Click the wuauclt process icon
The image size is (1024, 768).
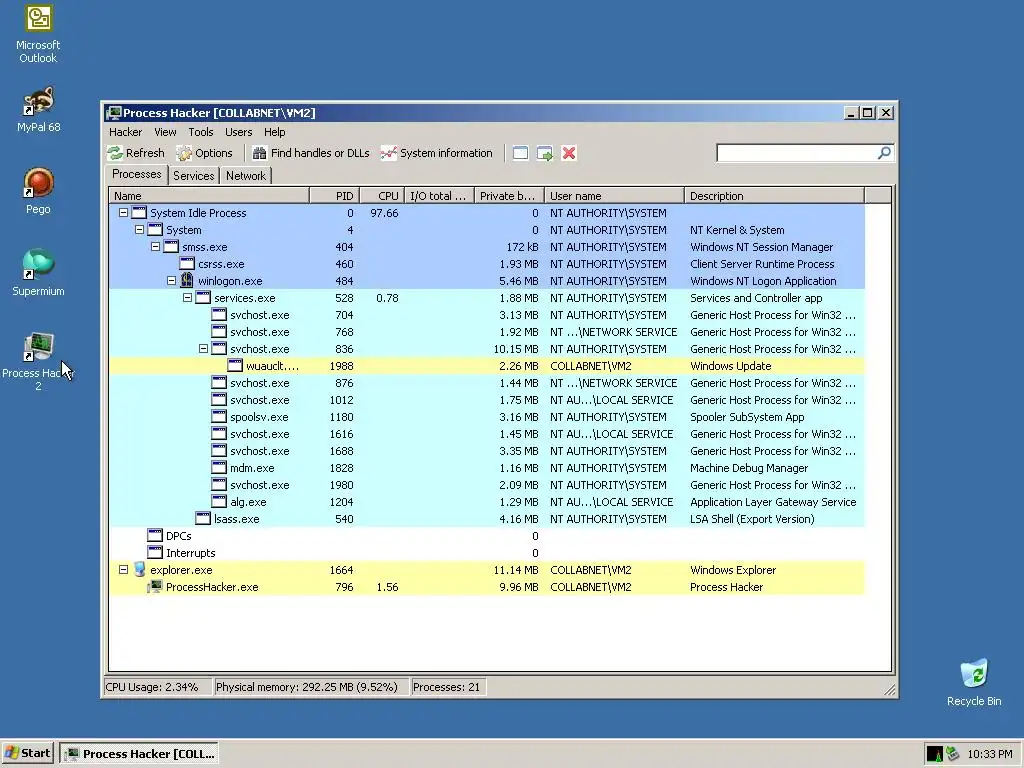point(235,366)
